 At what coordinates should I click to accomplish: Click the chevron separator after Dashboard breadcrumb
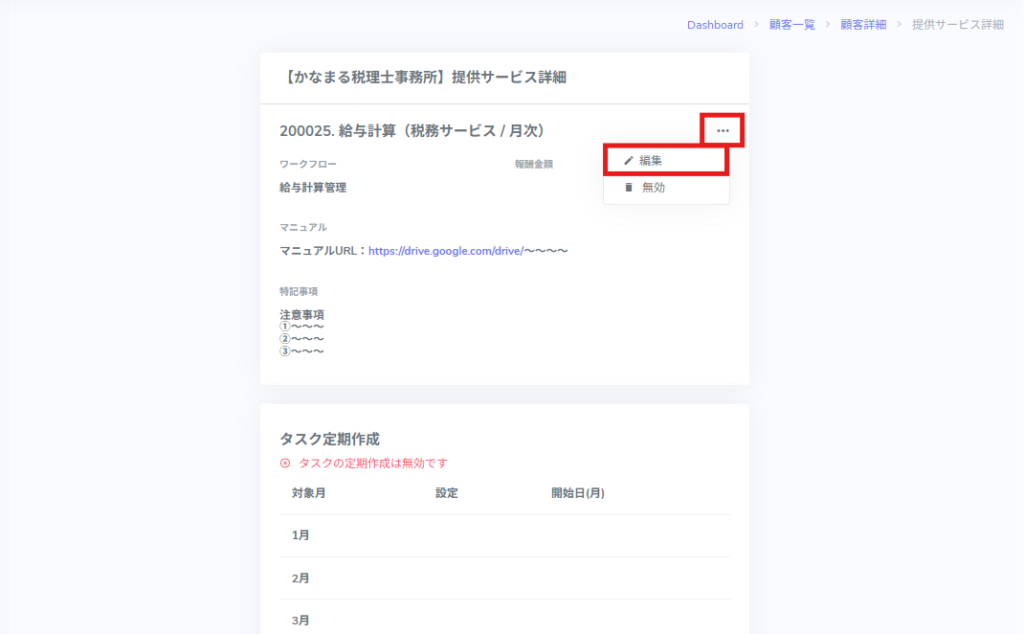(x=756, y=25)
